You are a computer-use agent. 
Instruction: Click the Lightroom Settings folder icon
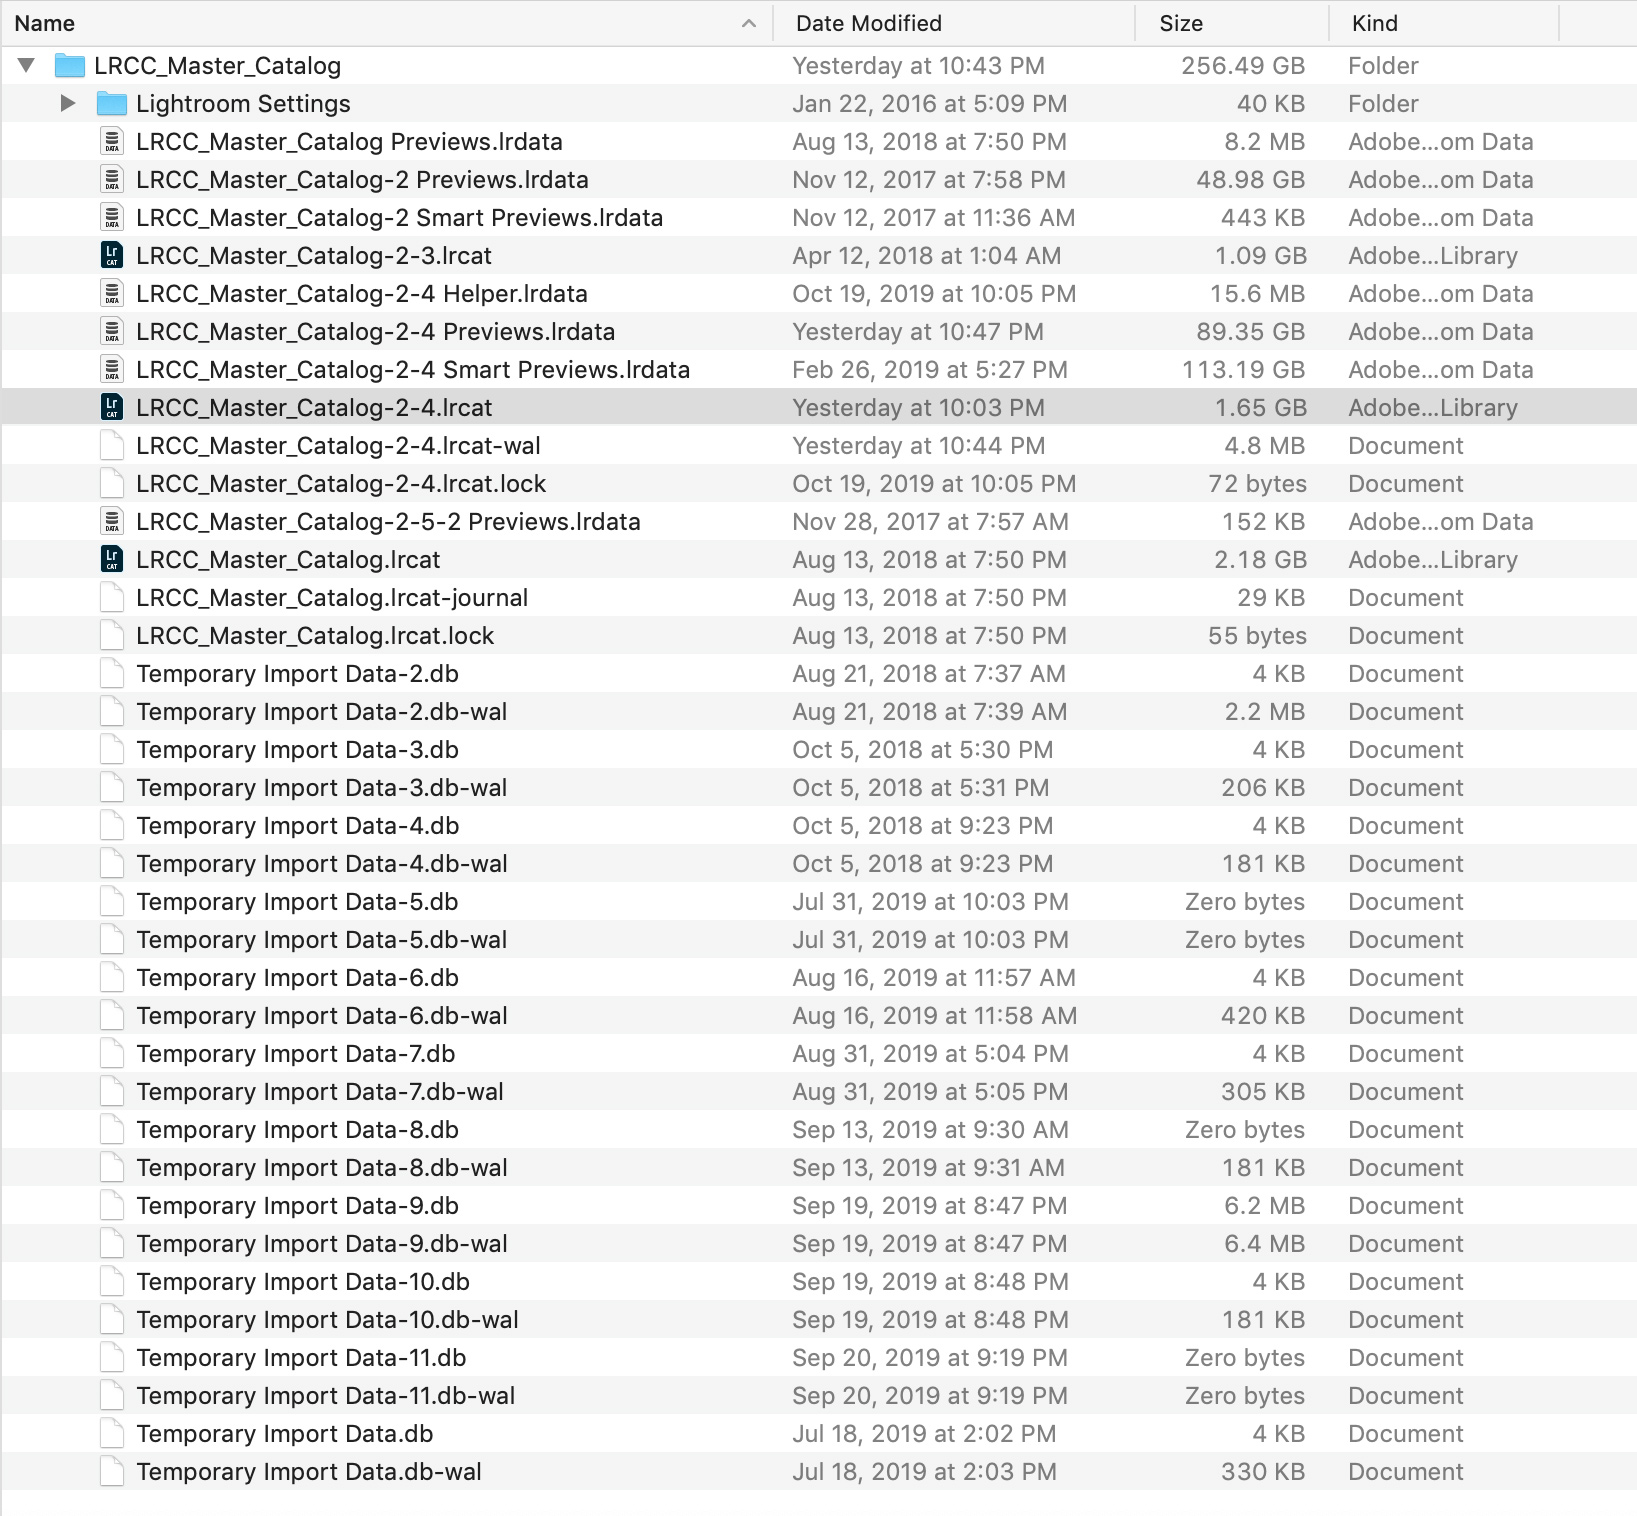112,104
